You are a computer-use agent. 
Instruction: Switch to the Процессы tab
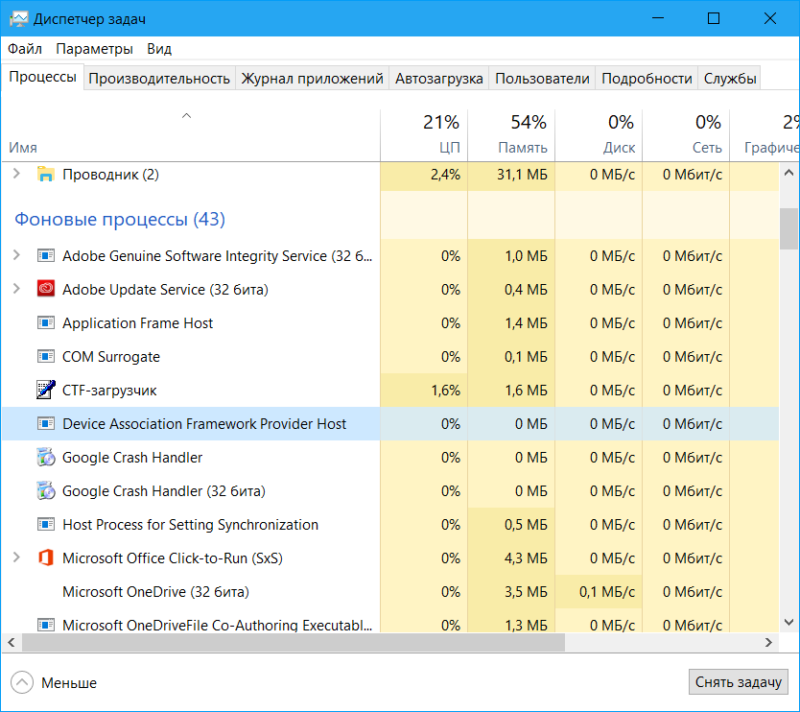coord(43,78)
